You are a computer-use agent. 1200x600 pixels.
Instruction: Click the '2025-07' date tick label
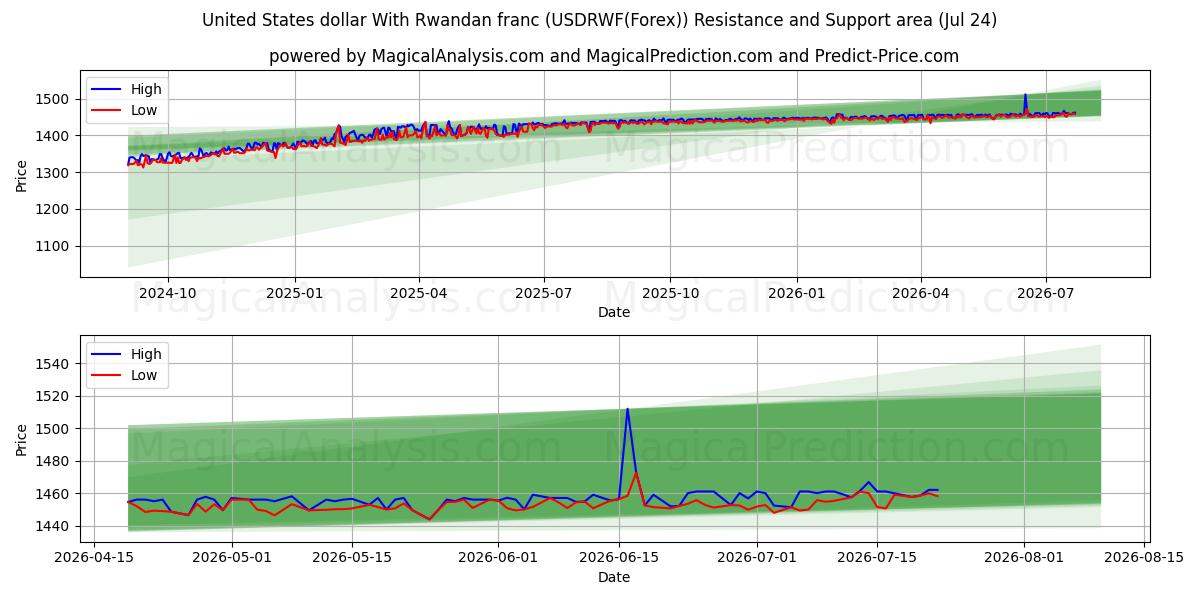(544, 292)
